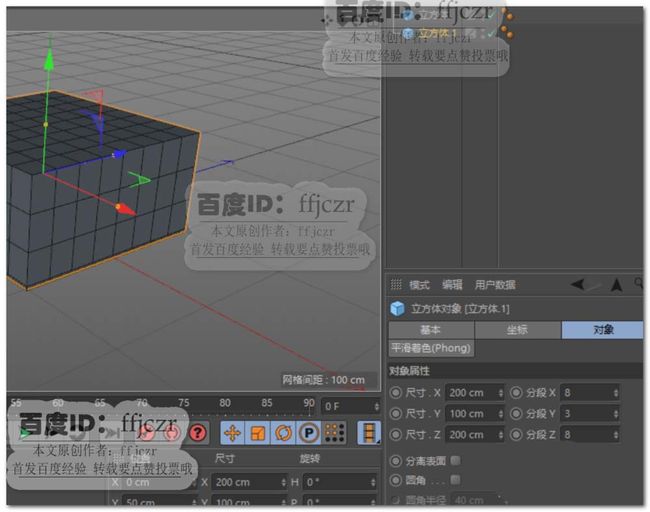The width and height of the screenshot is (650, 512).
Task: Click the cube icon next to 立方体对象
Action: pos(398,308)
